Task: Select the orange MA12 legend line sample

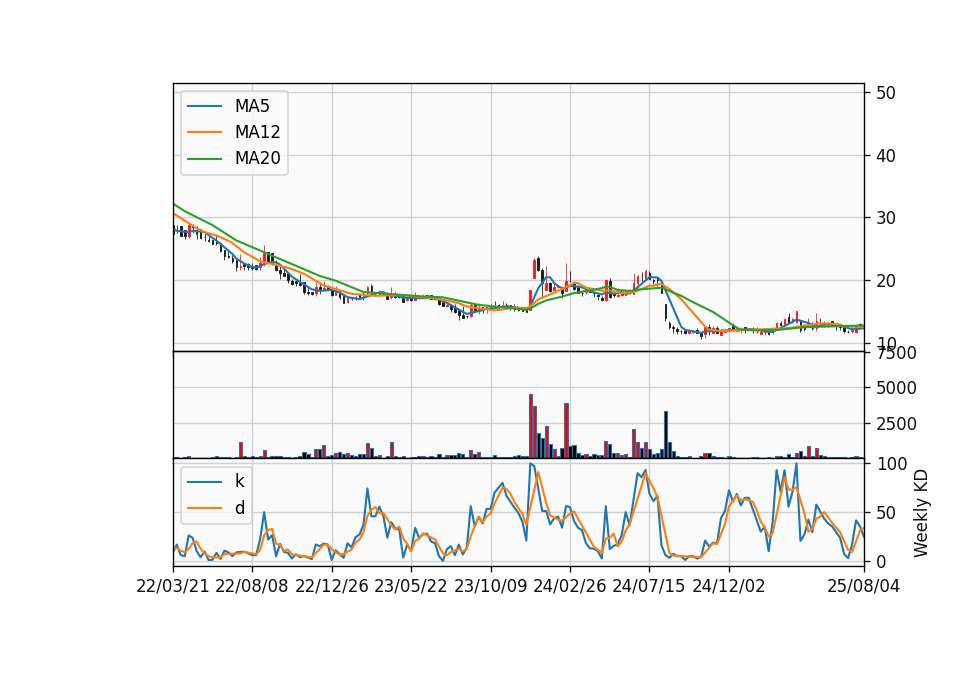Action: pyautogui.click(x=204, y=132)
